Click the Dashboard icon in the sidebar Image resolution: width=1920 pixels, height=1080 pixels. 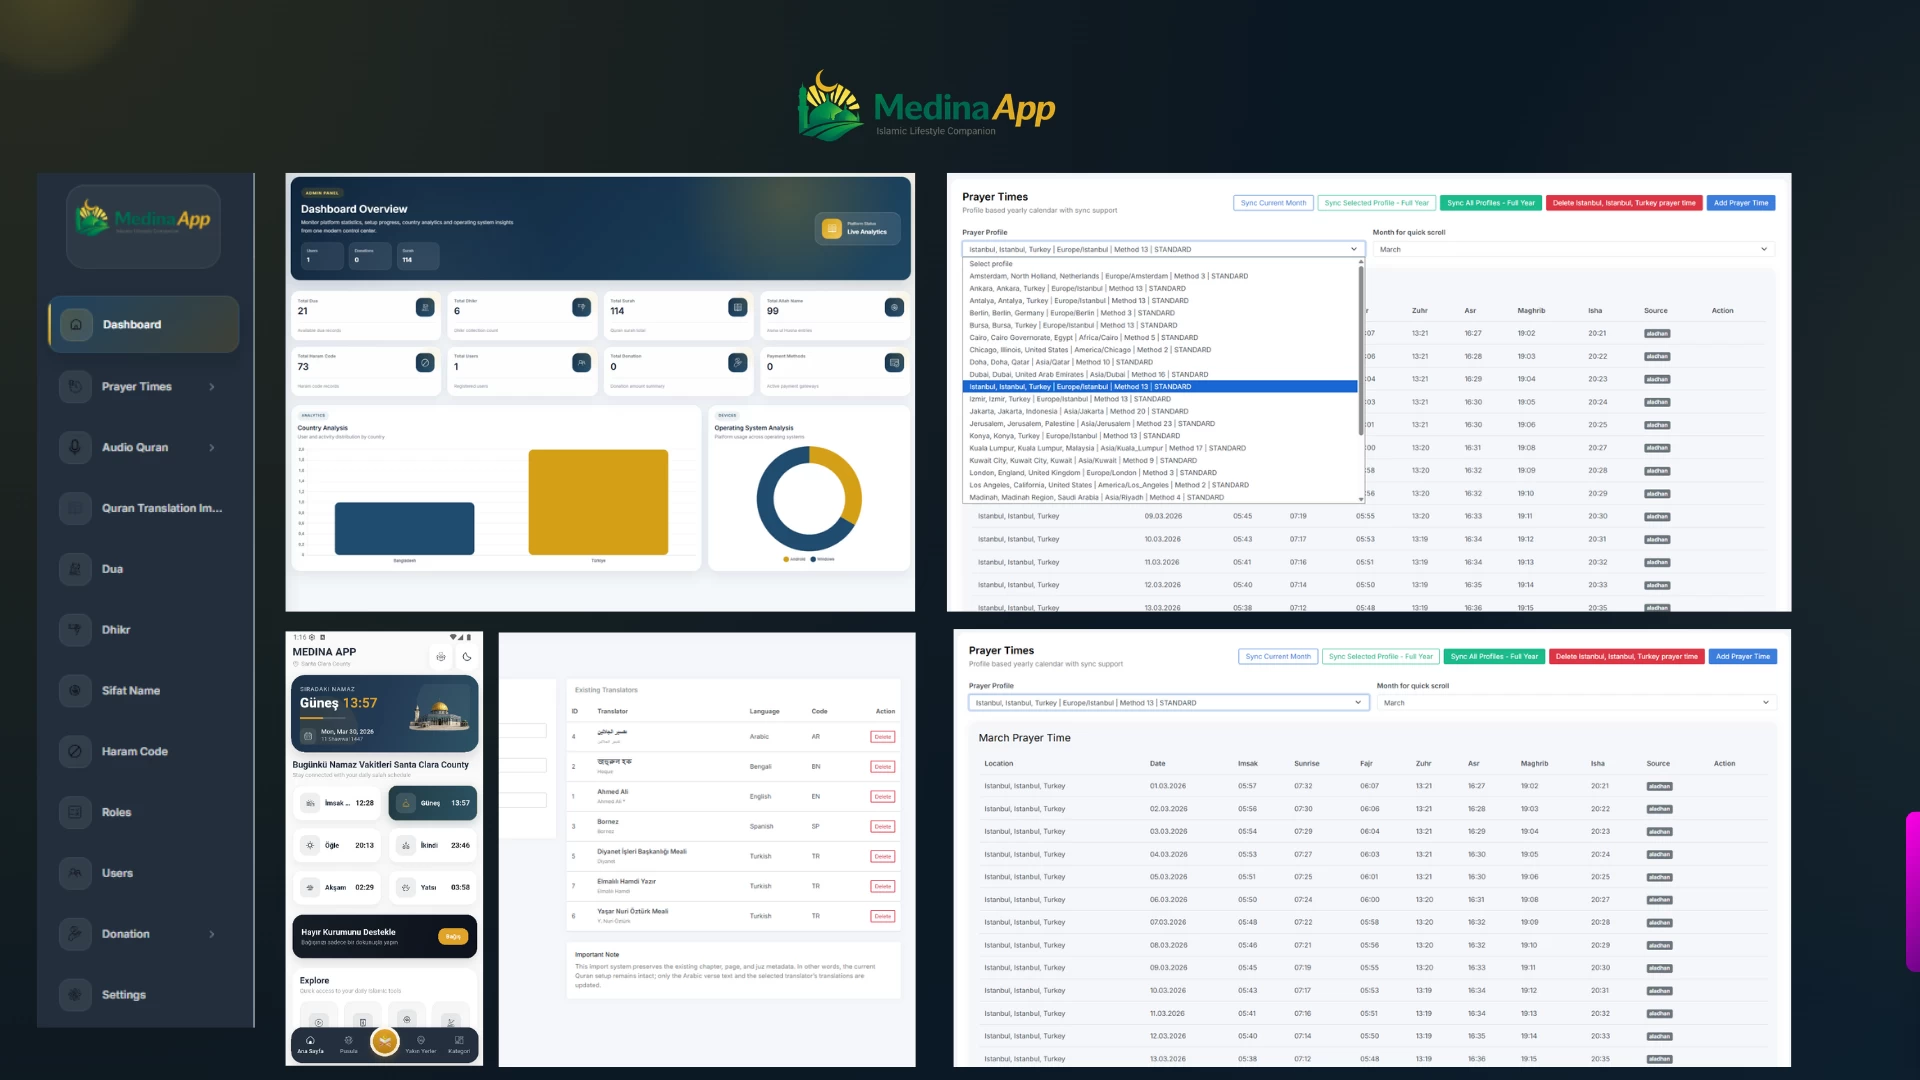[x=76, y=325]
